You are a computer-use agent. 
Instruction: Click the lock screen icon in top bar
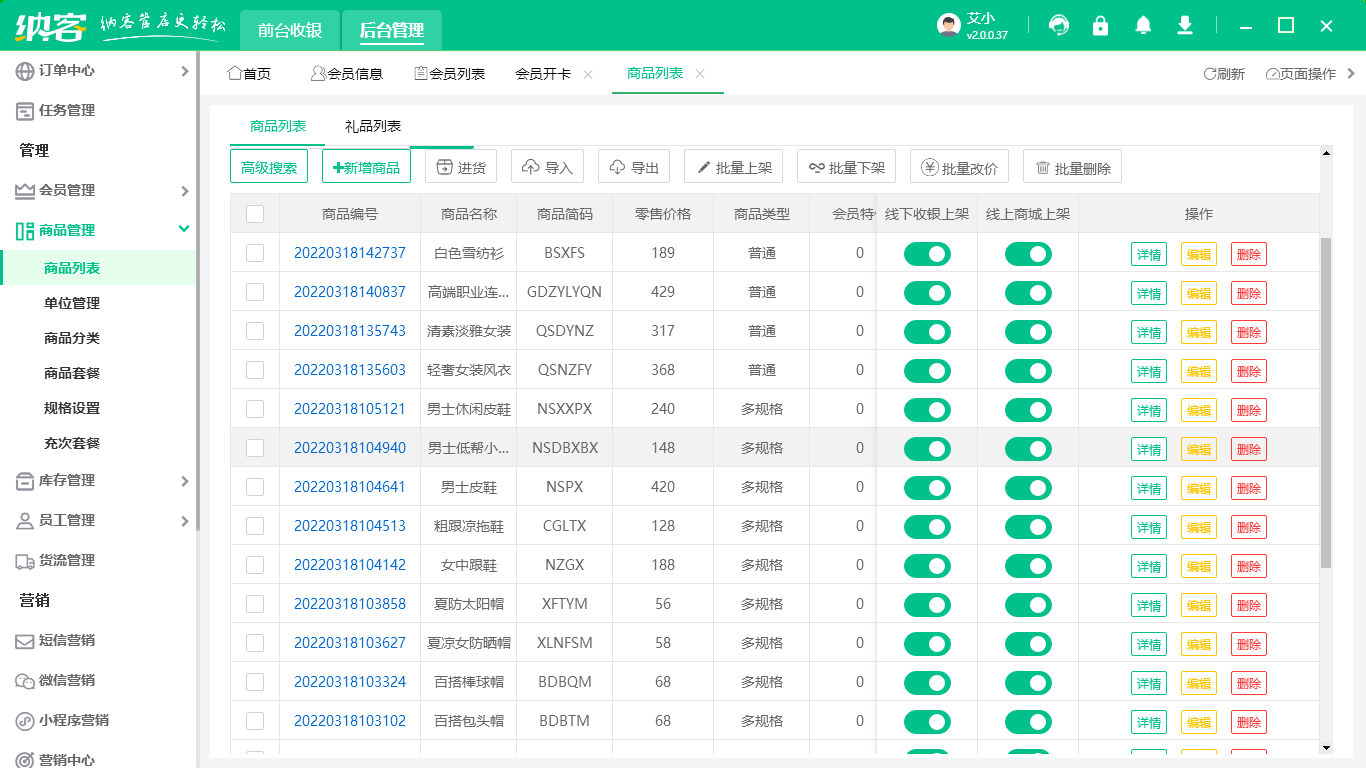[x=1101, y=25]
